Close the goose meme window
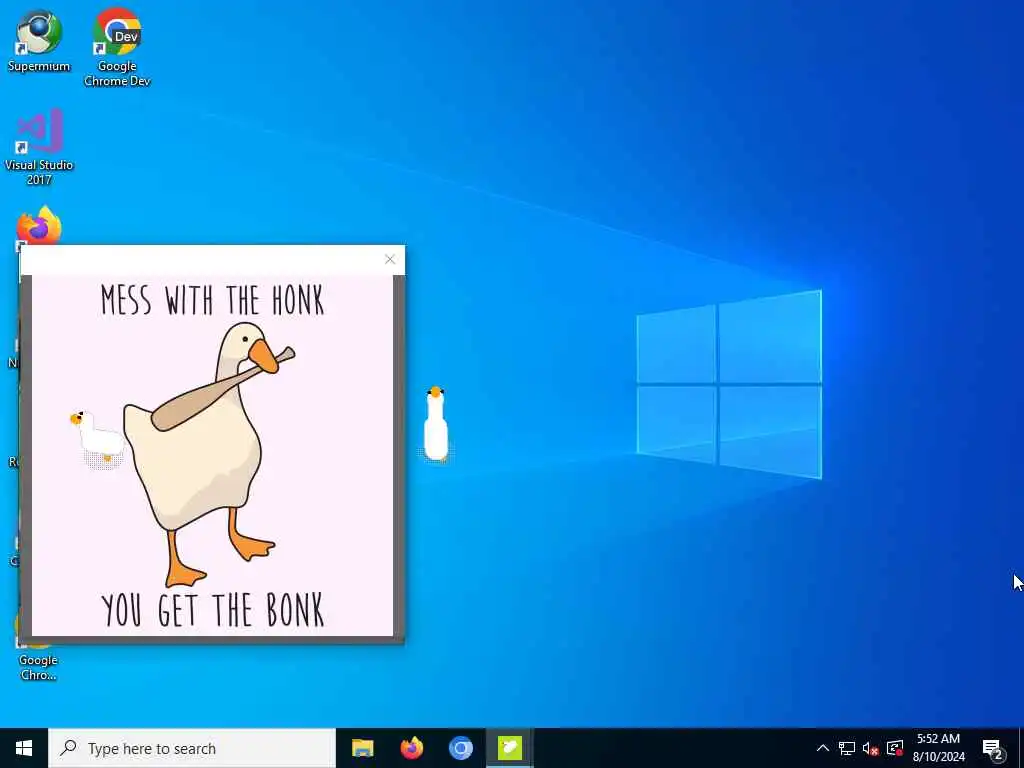This screenshot has height=768, width=1024. coord(390,259)
